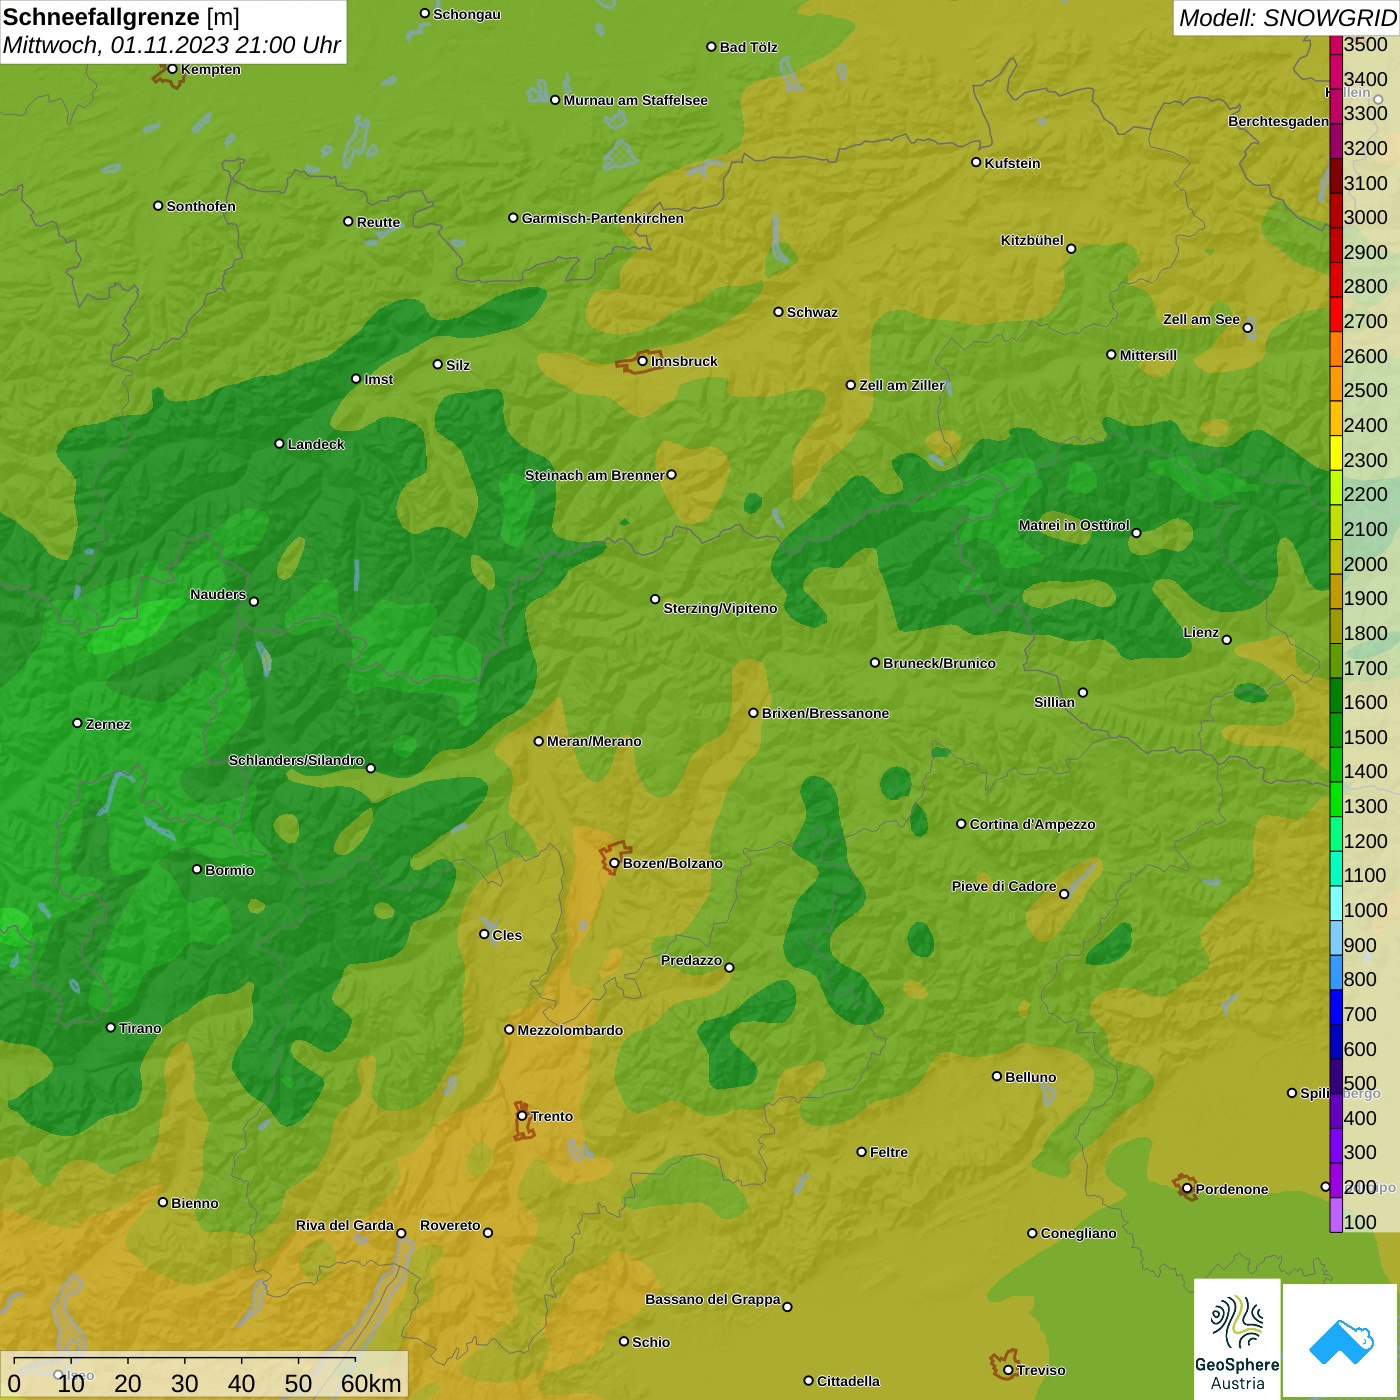Click the Bassano del Grappa label
Screen dimensions: 1400x1400
[x=713, y=1299]
